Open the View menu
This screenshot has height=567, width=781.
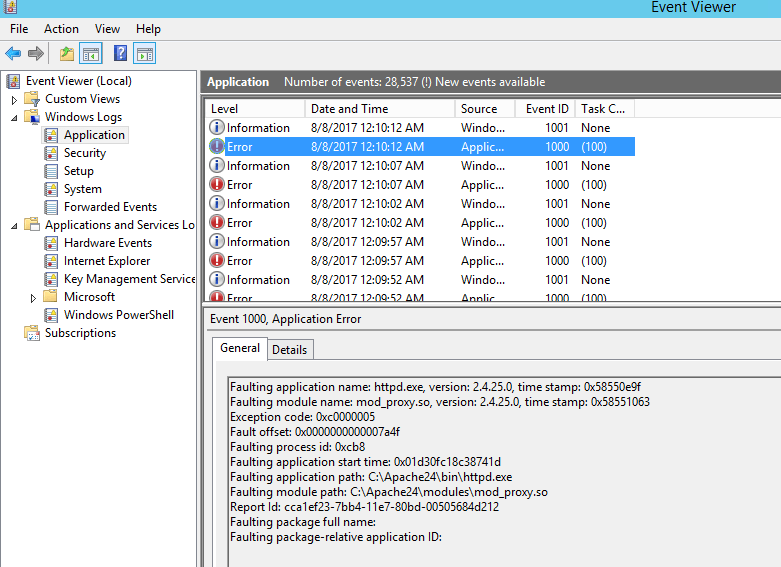(107, 29)
